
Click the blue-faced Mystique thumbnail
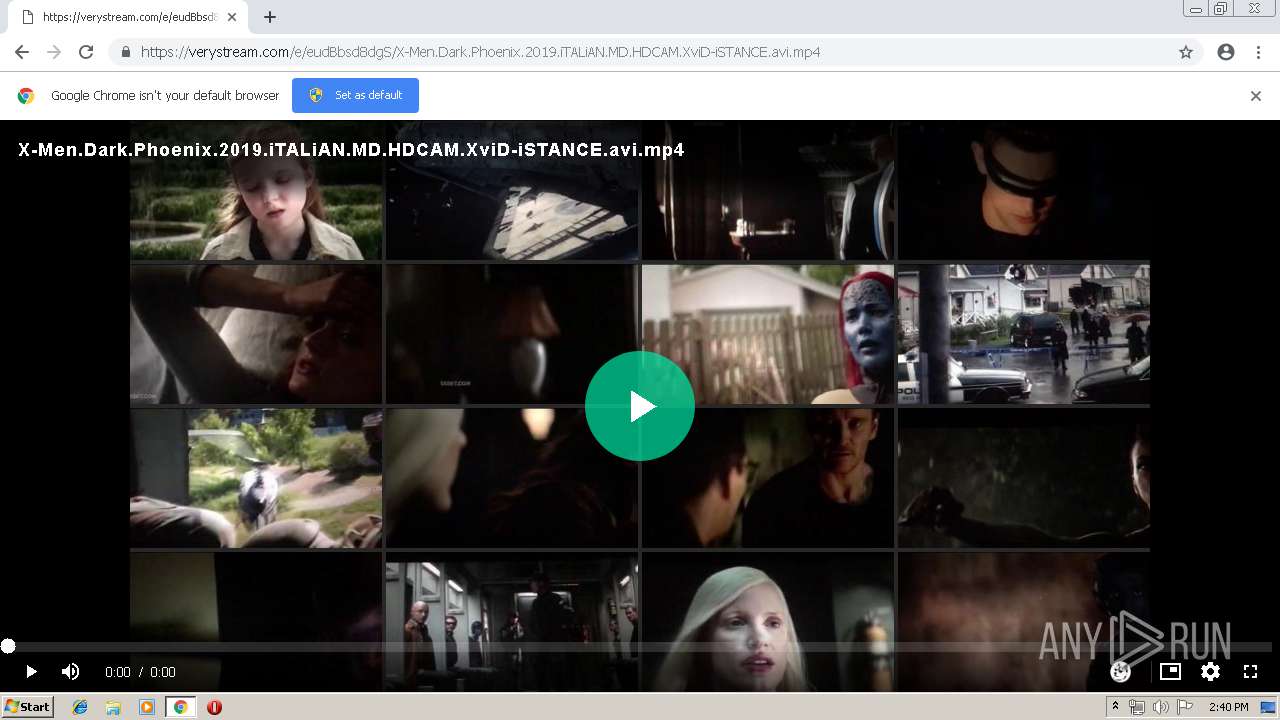[768, 334]
